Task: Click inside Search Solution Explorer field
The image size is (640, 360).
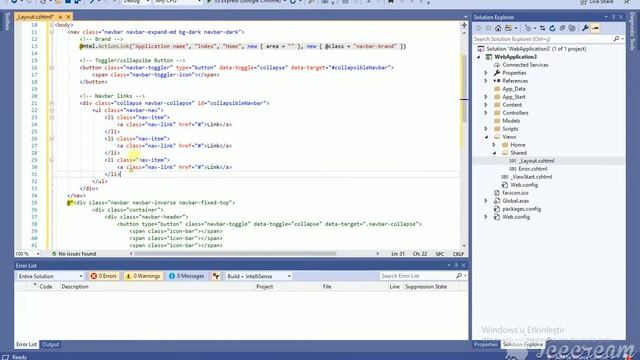Action: click(543, 39)
